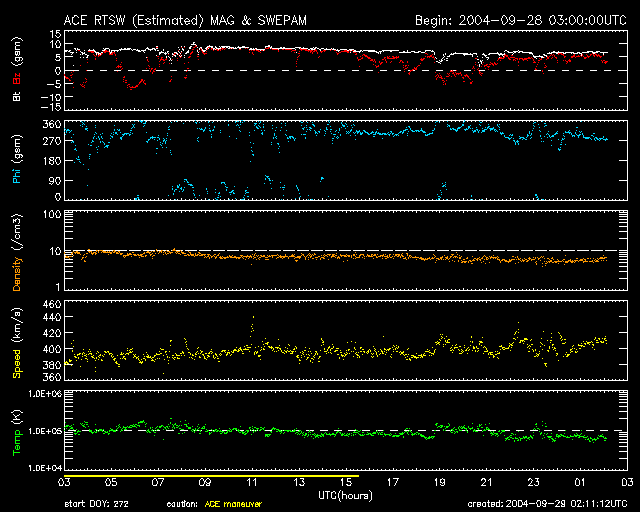Click the created timestamp at bottom right
This screenshot has width=640, height=512.
click(545, 505)
